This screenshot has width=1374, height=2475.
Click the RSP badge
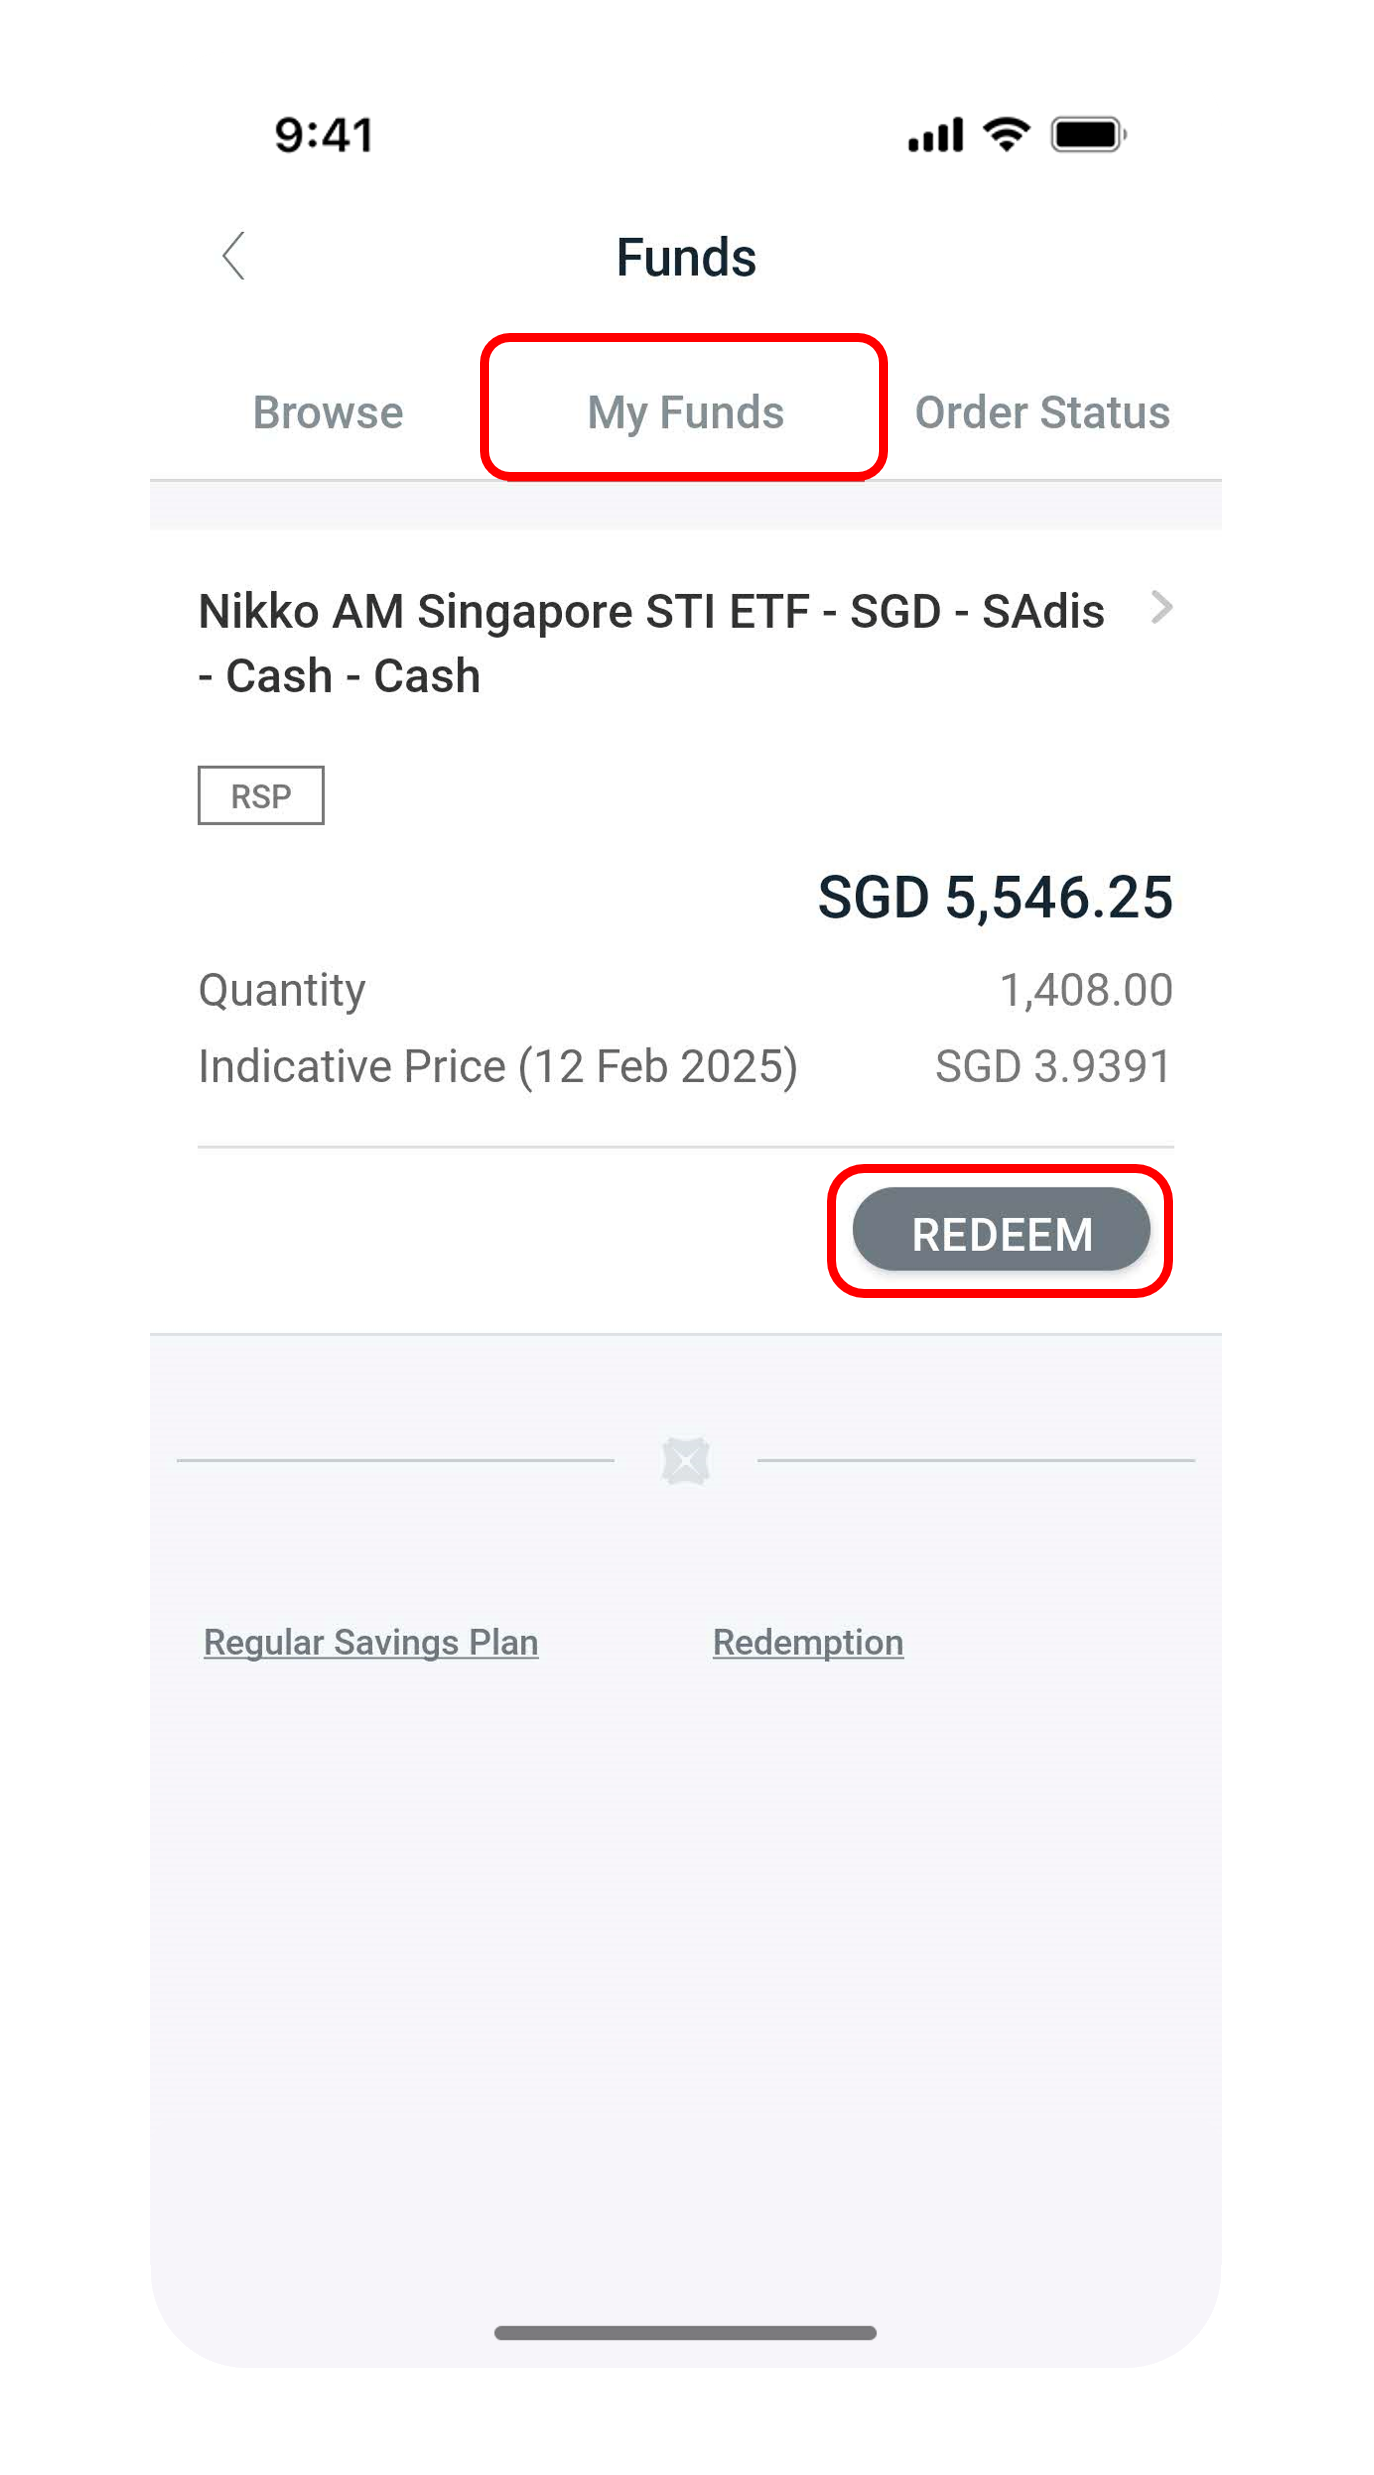261,796
